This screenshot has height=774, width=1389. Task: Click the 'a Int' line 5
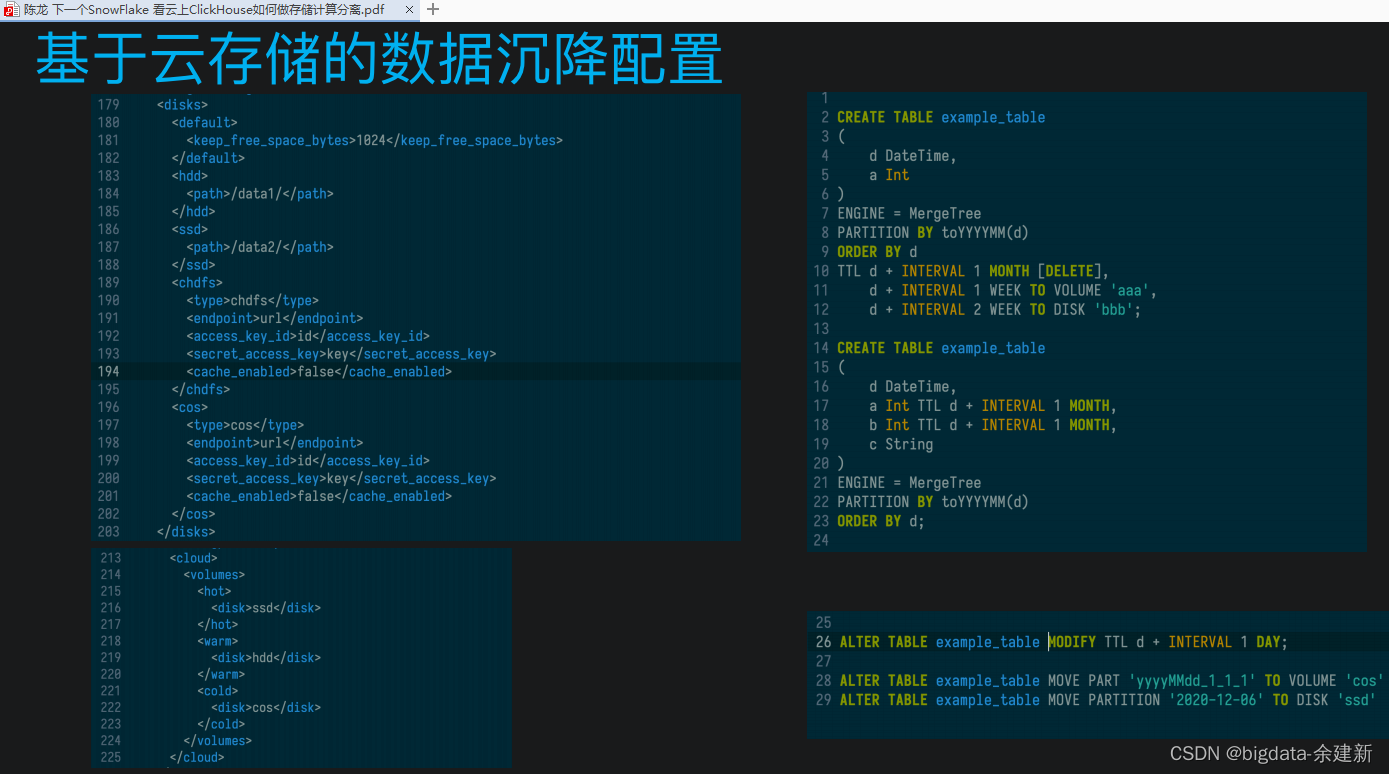pyautogui.click(x=889, y=175)
